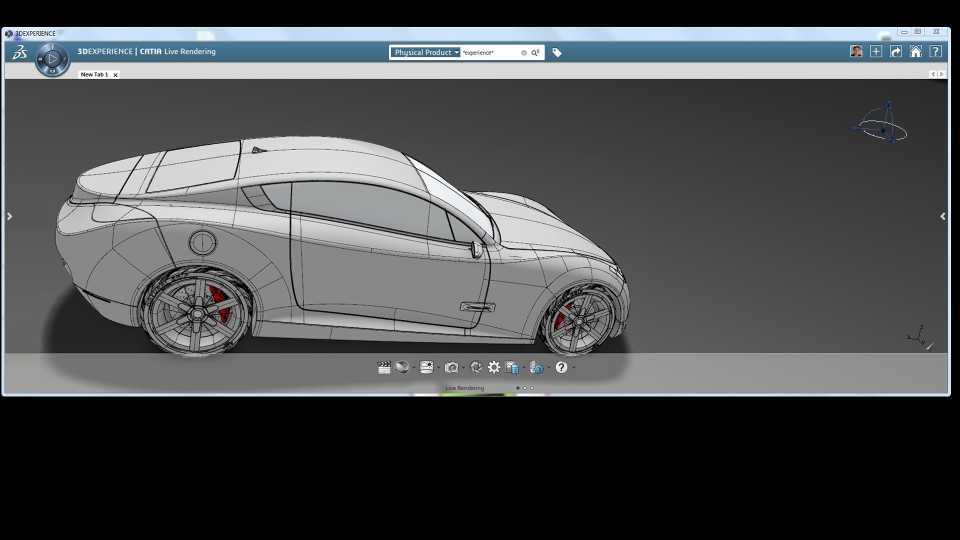Click the aperture render icon
The height and width of the screenshot is (540, 960).
[x=476, y=368]
